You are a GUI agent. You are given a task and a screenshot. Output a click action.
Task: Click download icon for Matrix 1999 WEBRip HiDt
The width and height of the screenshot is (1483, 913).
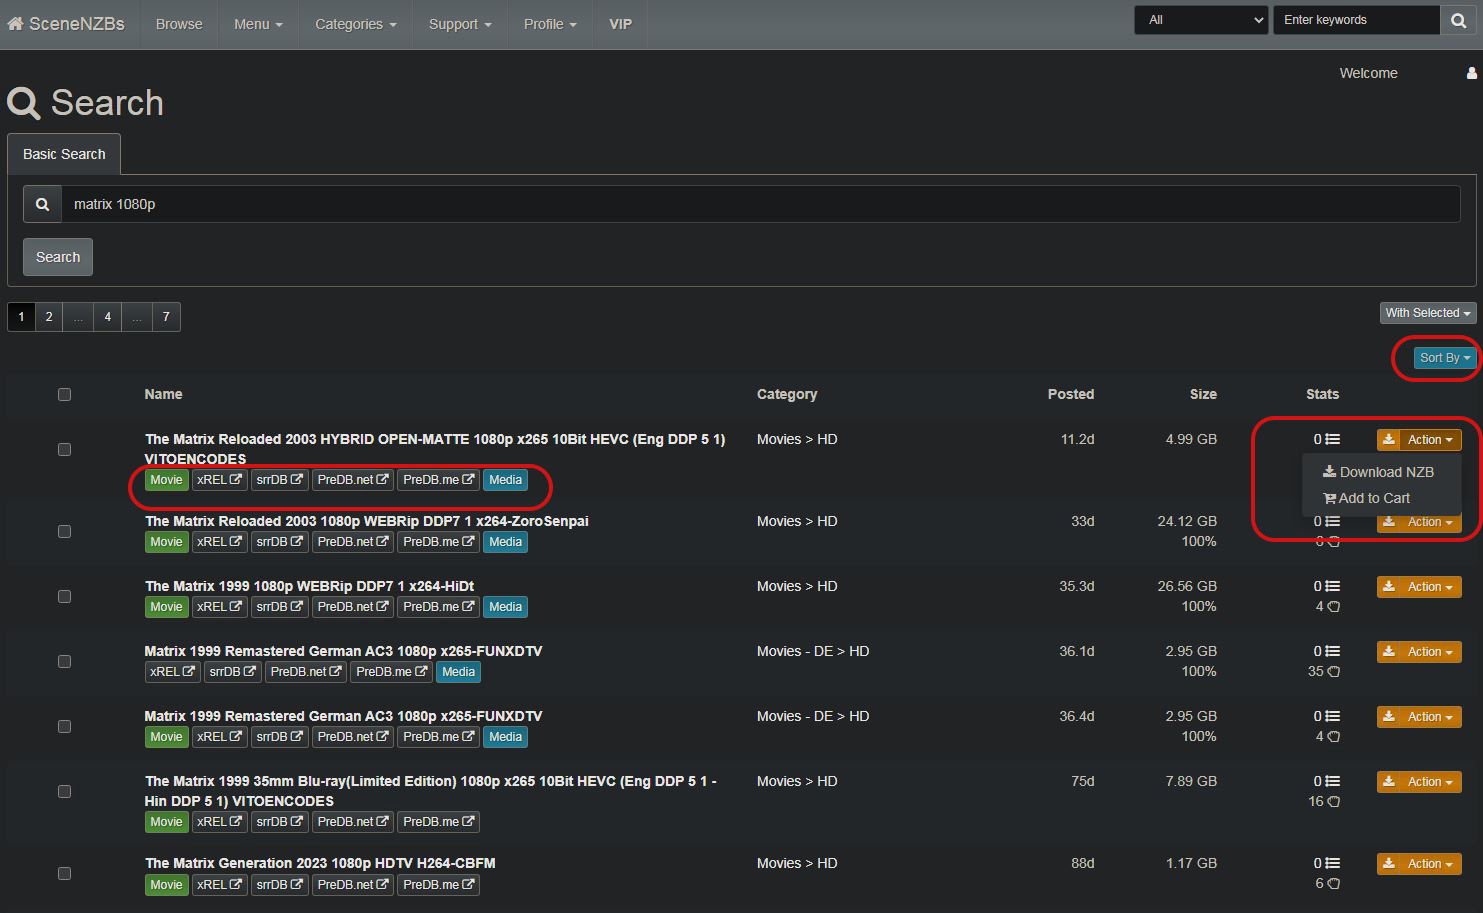tap(1389, 587)
